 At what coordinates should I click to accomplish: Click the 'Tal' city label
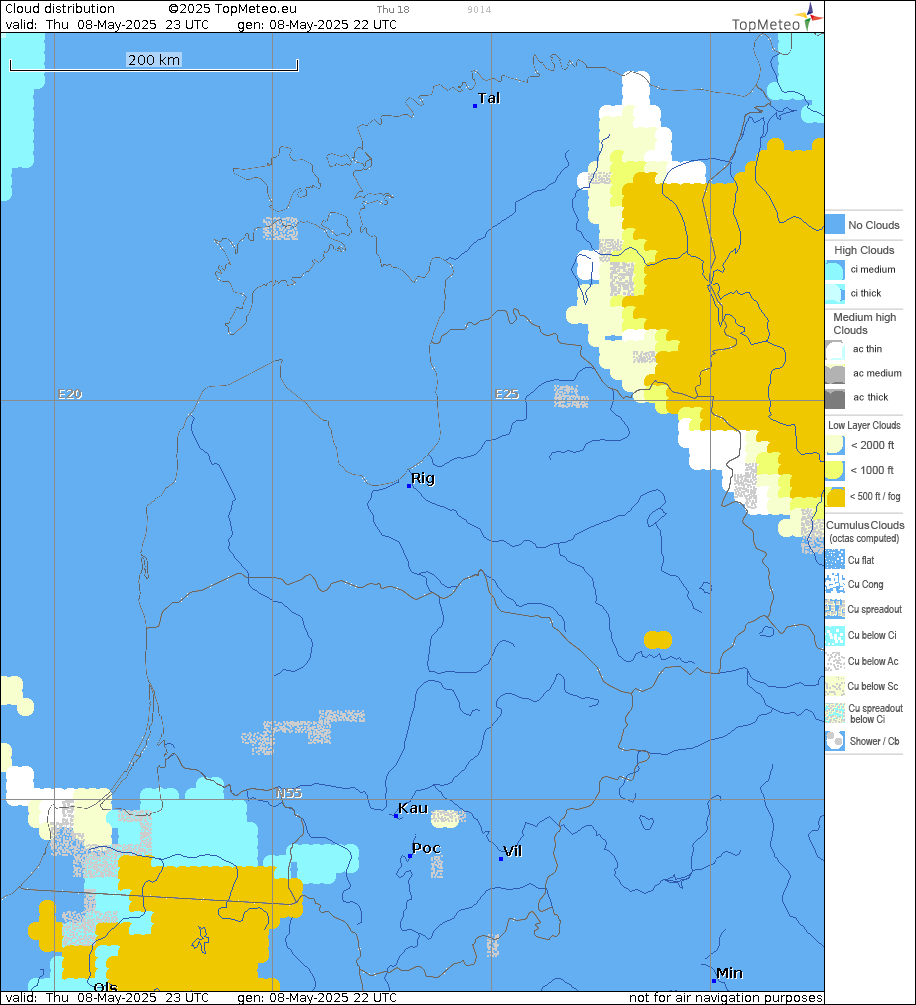pyautogui.click(x=489, y=98)
